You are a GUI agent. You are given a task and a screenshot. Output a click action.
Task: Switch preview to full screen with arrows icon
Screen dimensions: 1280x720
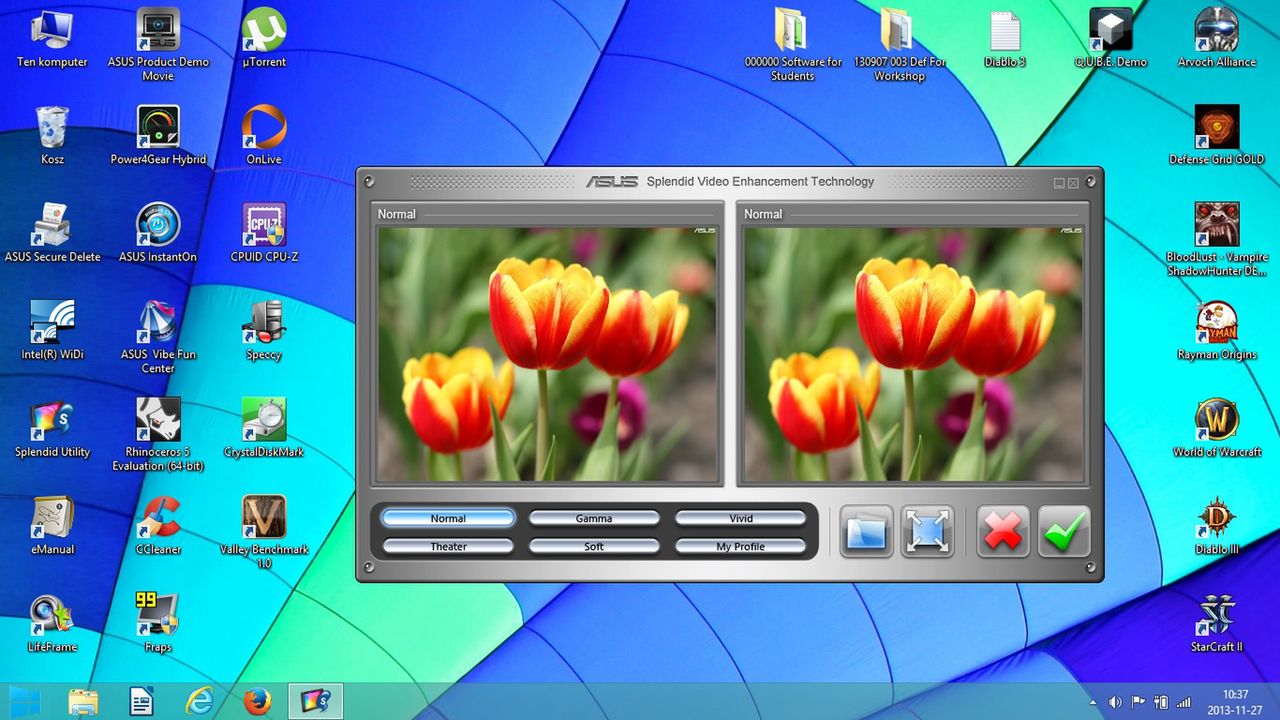[927, 531]
